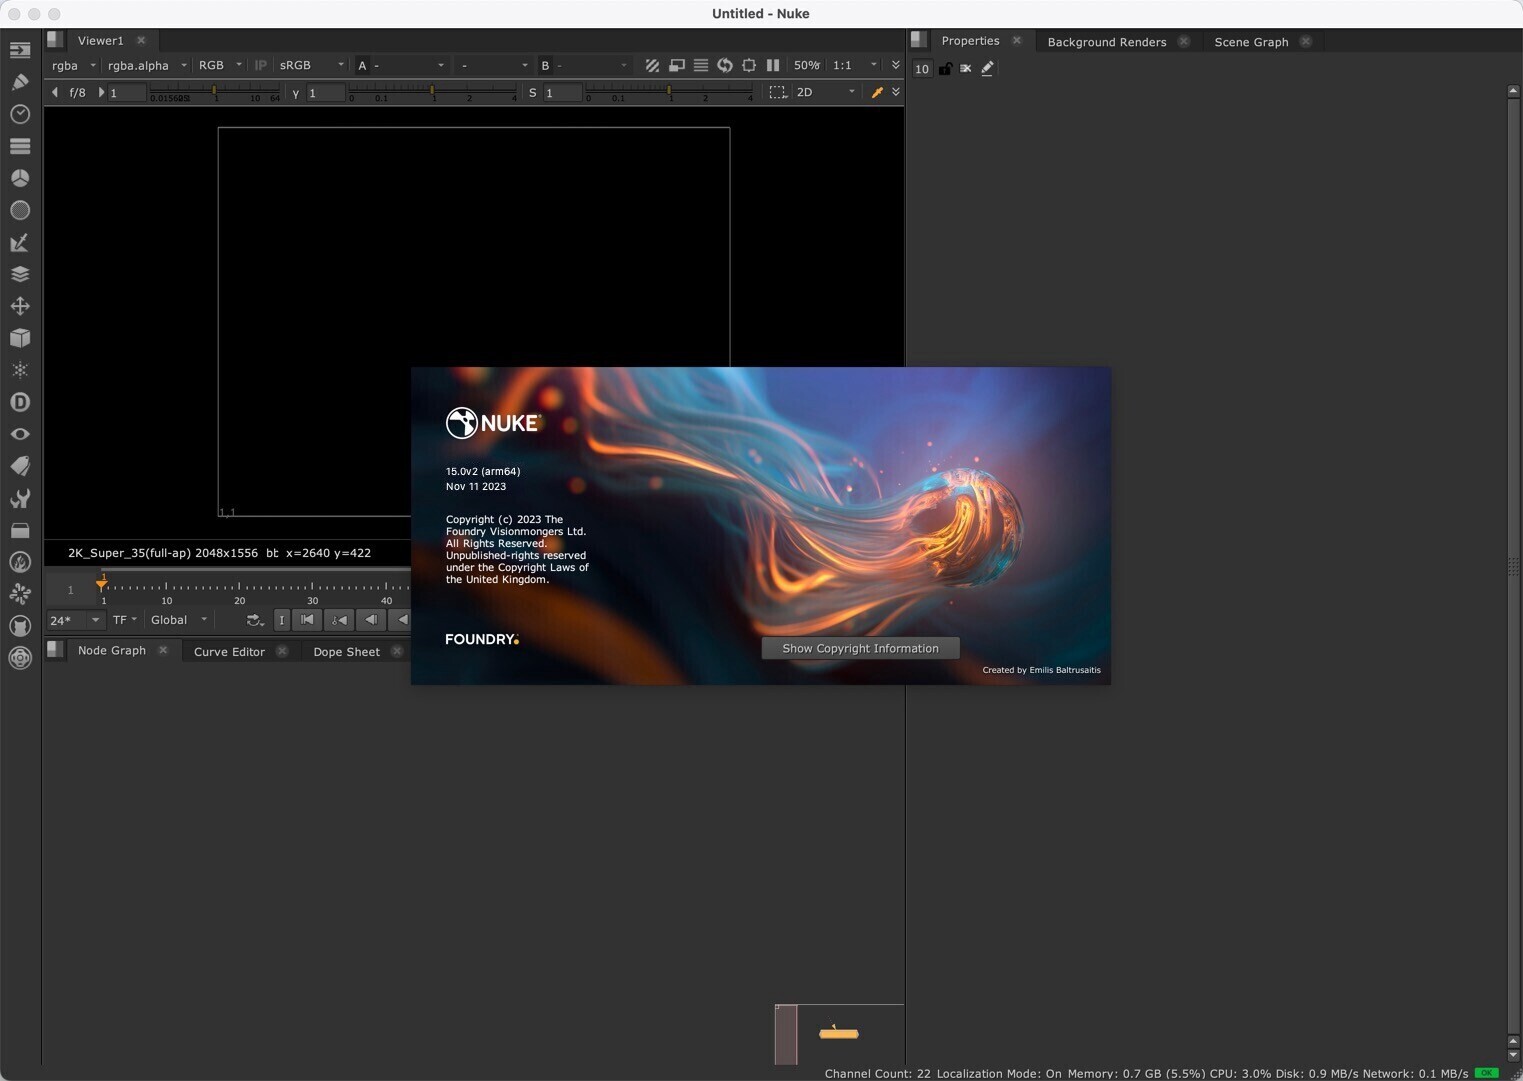Open the RGB display channel dropdown
Image resolution: width=1523 pixels, height=1081 pixels.
tap(220, 65)
